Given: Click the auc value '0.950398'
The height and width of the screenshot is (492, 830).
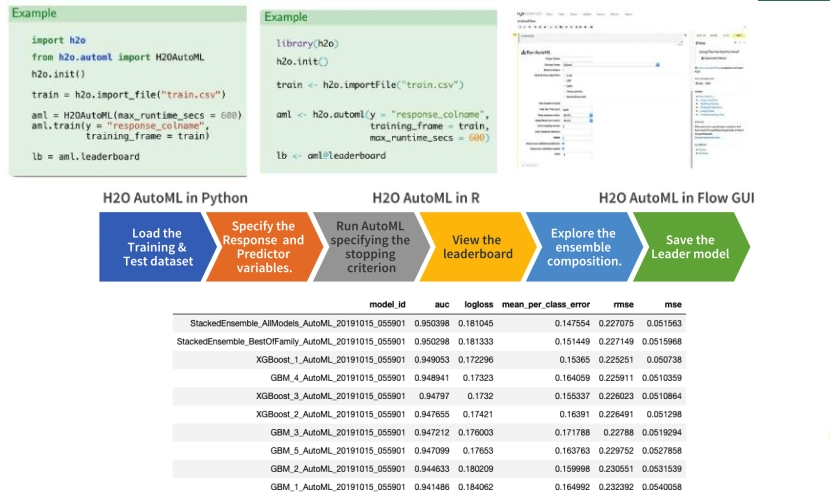Looking at the screenshot, I should coord(432,323).
